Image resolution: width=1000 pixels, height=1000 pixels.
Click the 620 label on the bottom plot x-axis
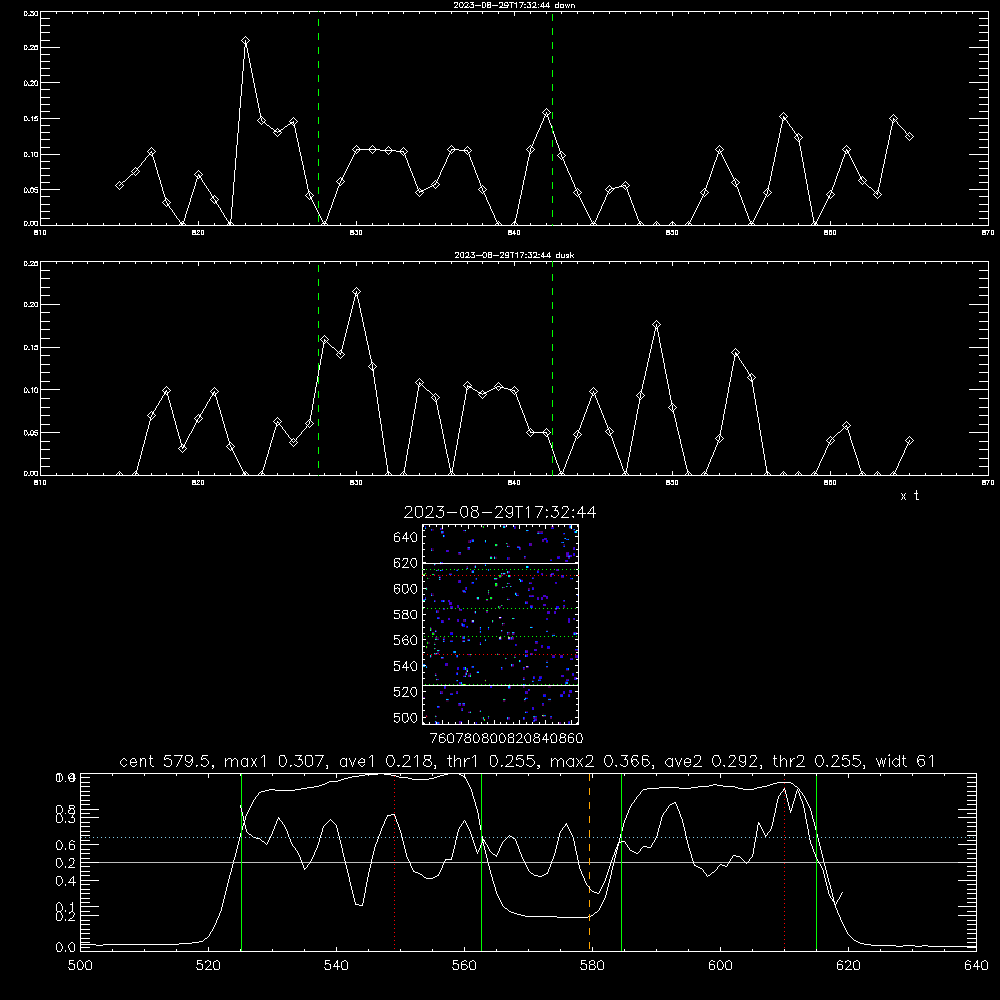[x=848, y=966]
